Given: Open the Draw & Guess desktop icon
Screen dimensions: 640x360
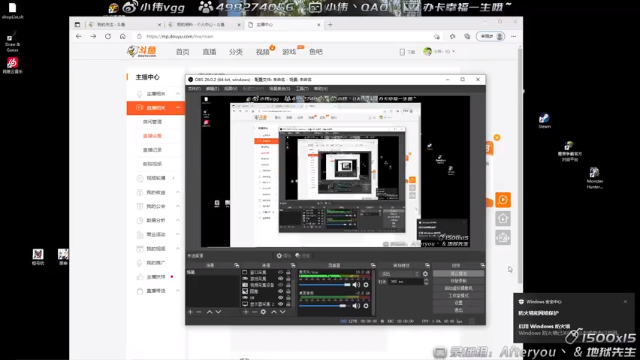Looking at the screenshot, I should [12, 42].
